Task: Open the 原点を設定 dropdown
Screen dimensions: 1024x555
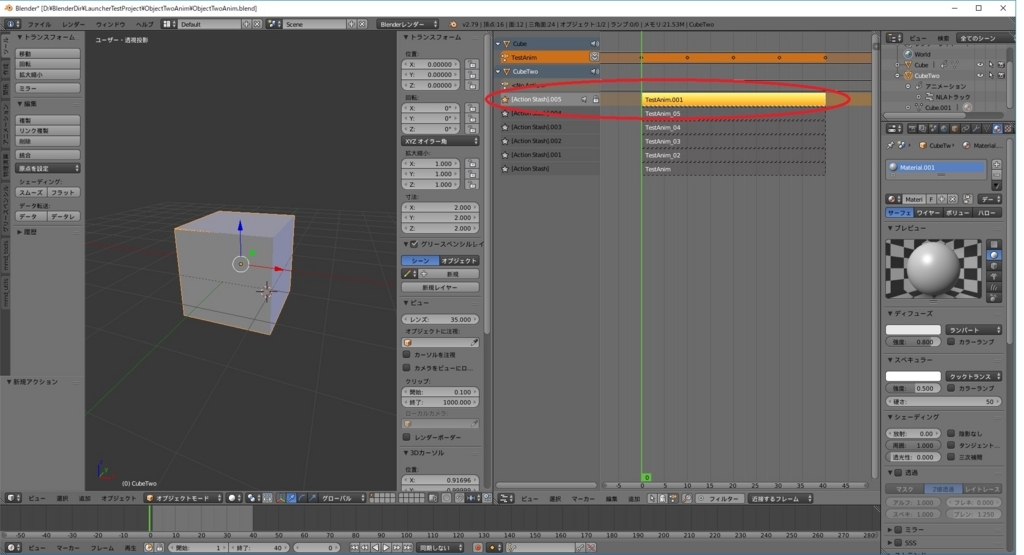Action: [48, 168]
